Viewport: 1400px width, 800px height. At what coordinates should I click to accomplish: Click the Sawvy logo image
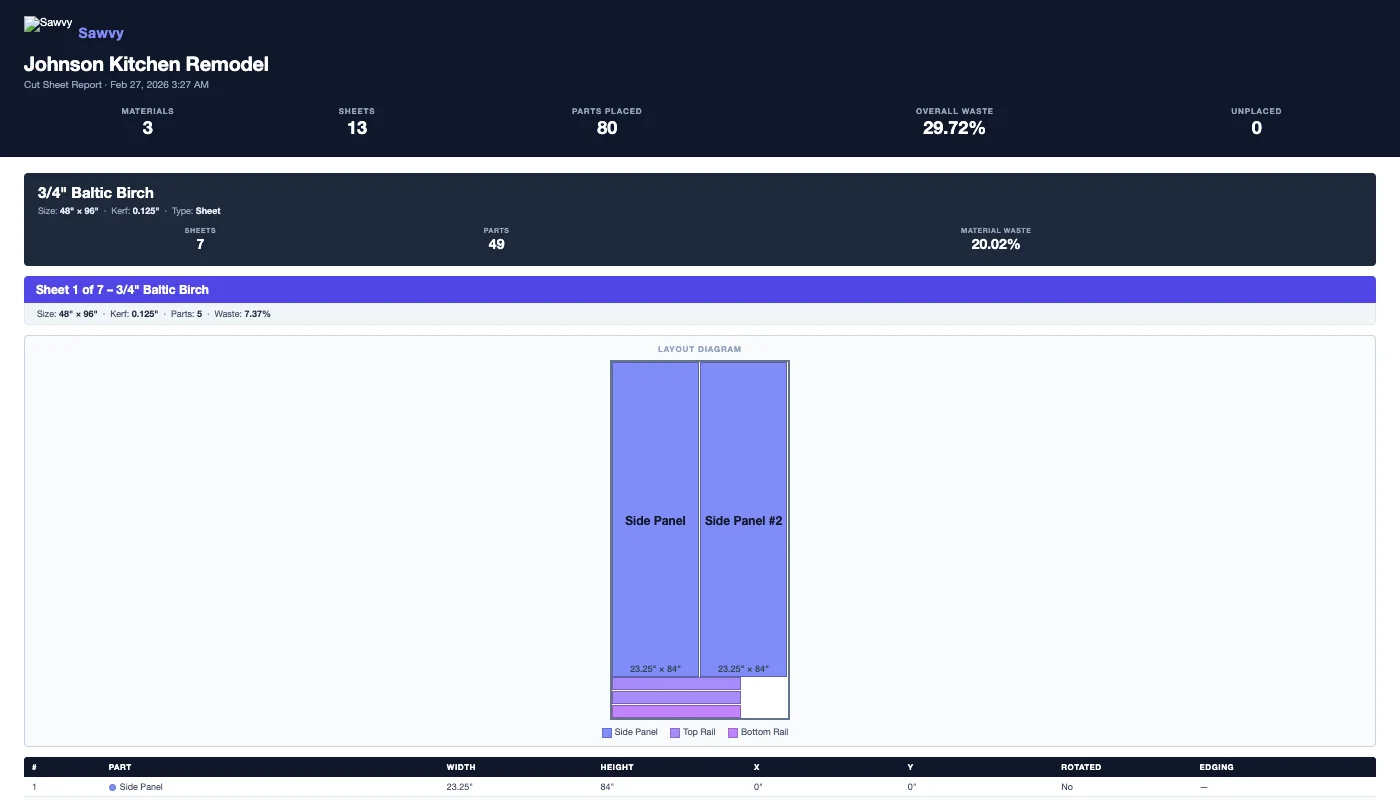pos(46,24)
